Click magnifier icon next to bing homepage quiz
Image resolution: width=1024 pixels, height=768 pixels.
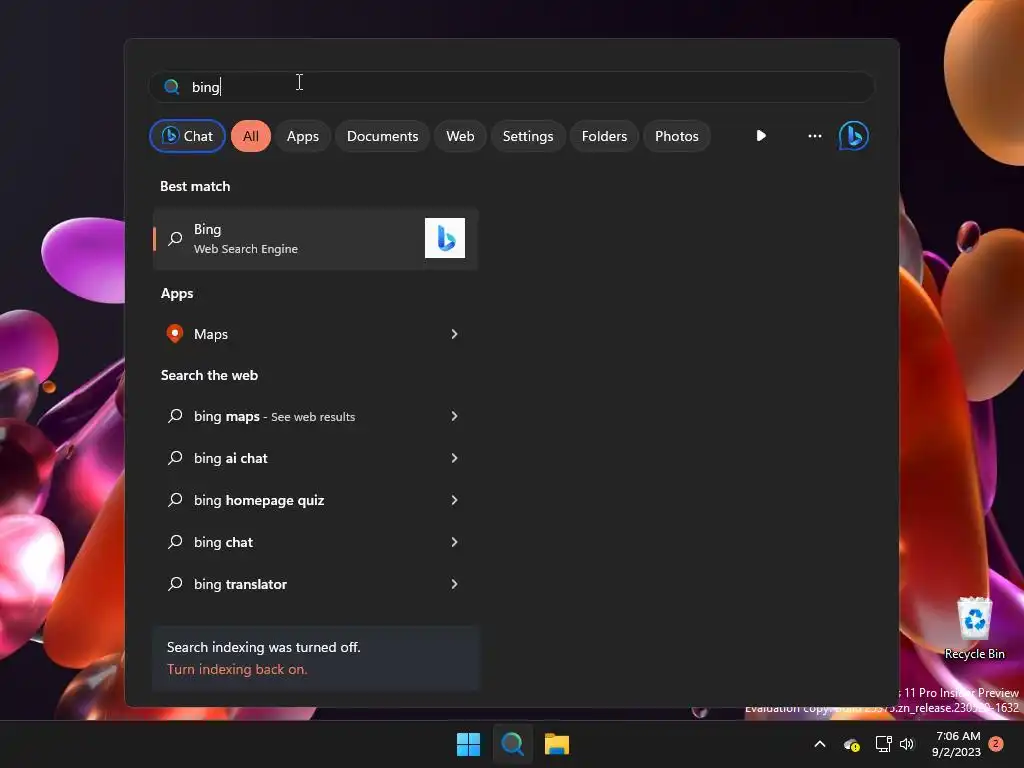(175, 500)
